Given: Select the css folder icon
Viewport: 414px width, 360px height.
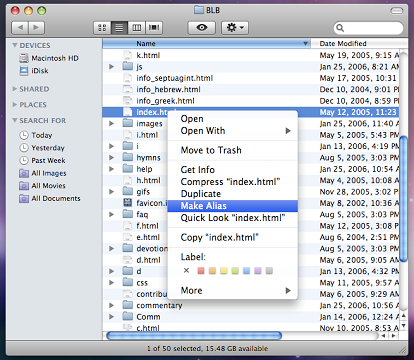Looking at the screenshot, I should pyautogui.click(x=127, y=282).
